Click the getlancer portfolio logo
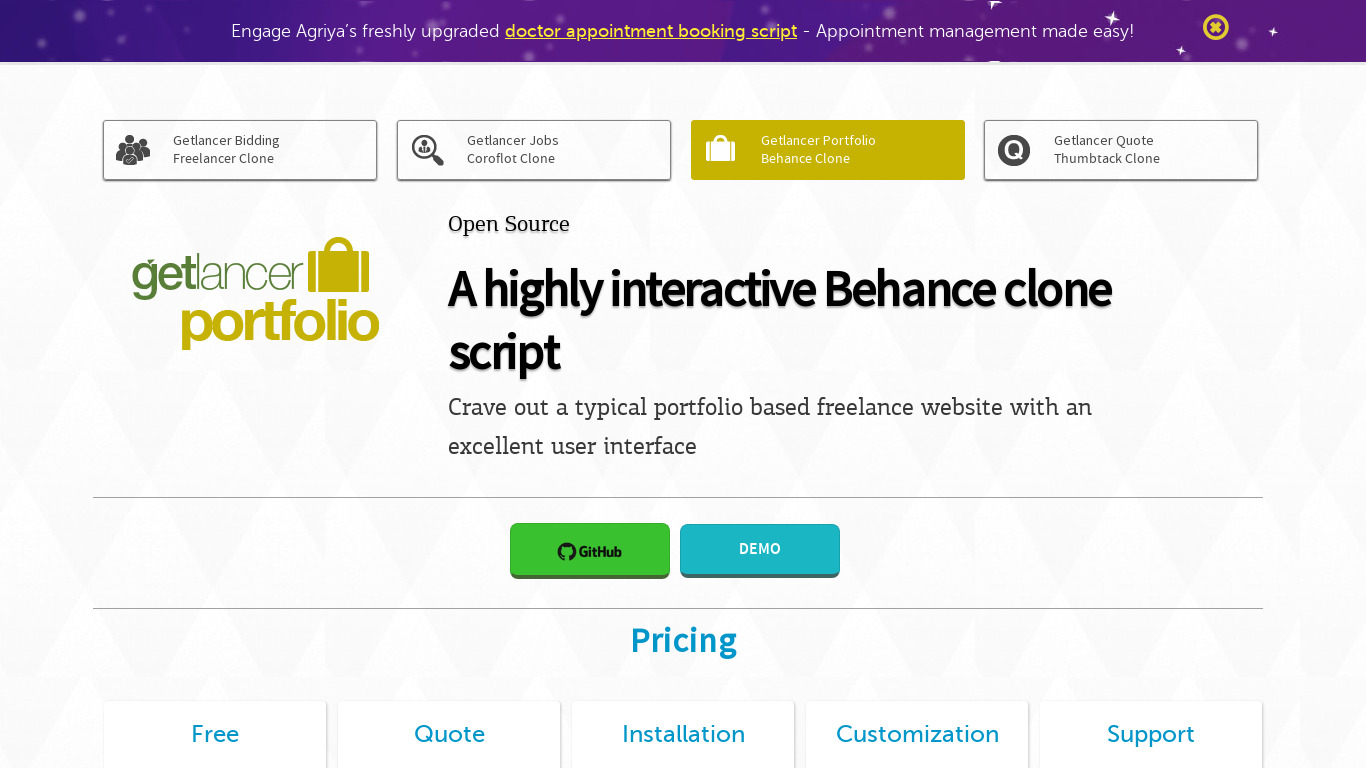The width and height of the screenshot is (1366, 768). pos(255,293)
